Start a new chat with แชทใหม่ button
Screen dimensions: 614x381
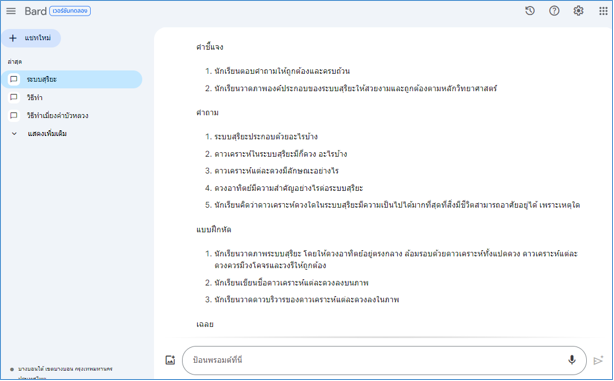coord(31,38)
